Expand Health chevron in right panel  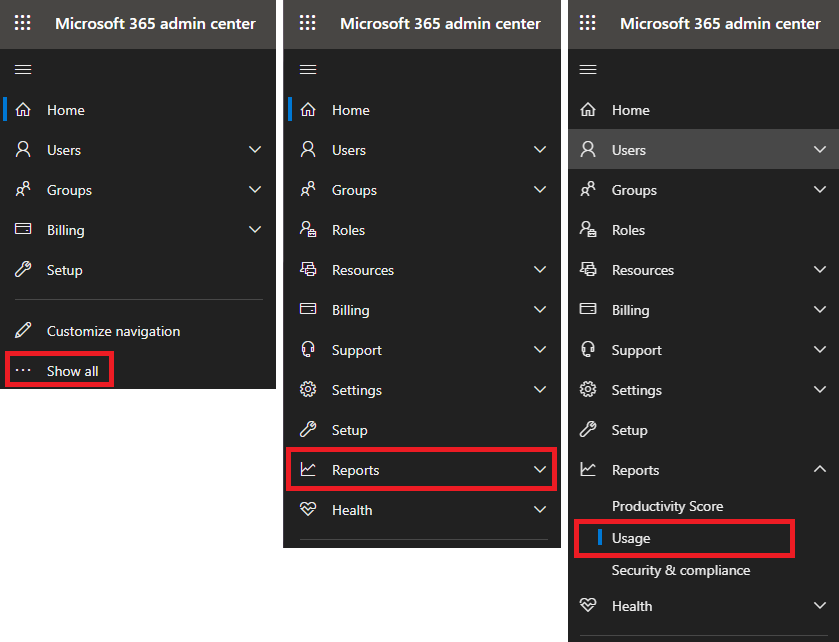click(x=820, y=606)
